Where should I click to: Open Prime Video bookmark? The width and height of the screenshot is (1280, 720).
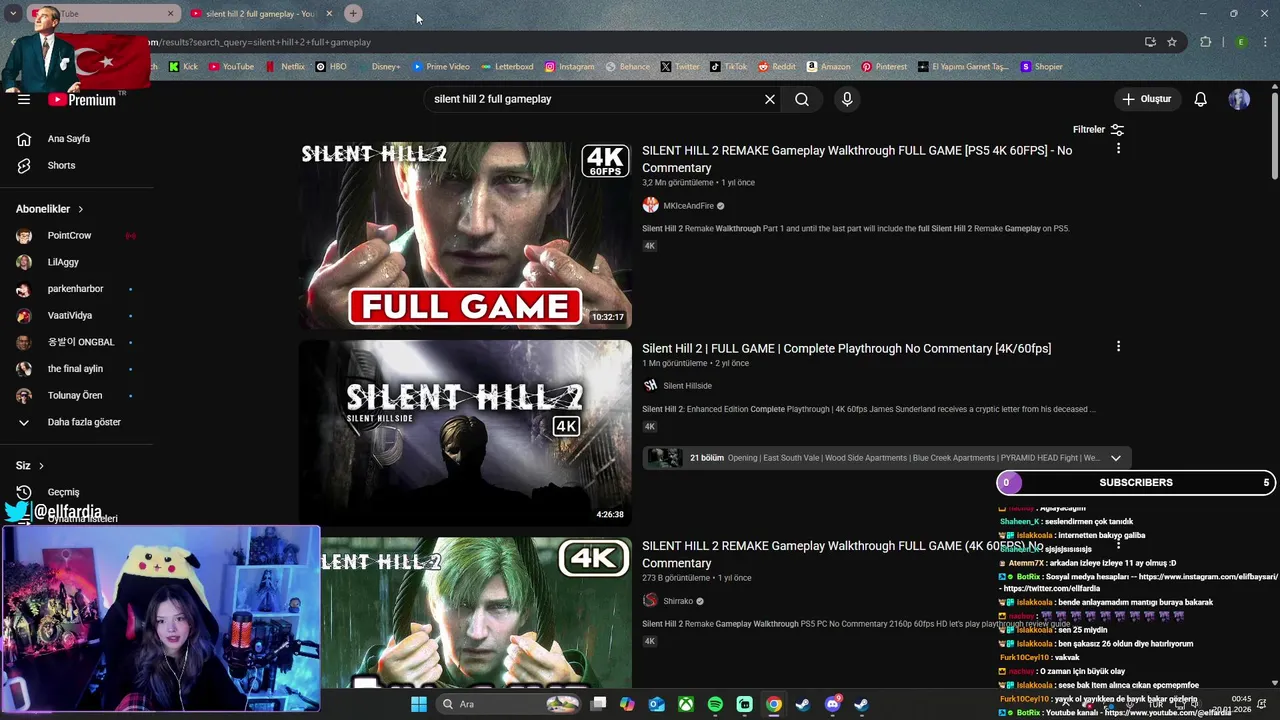point(440,67)
